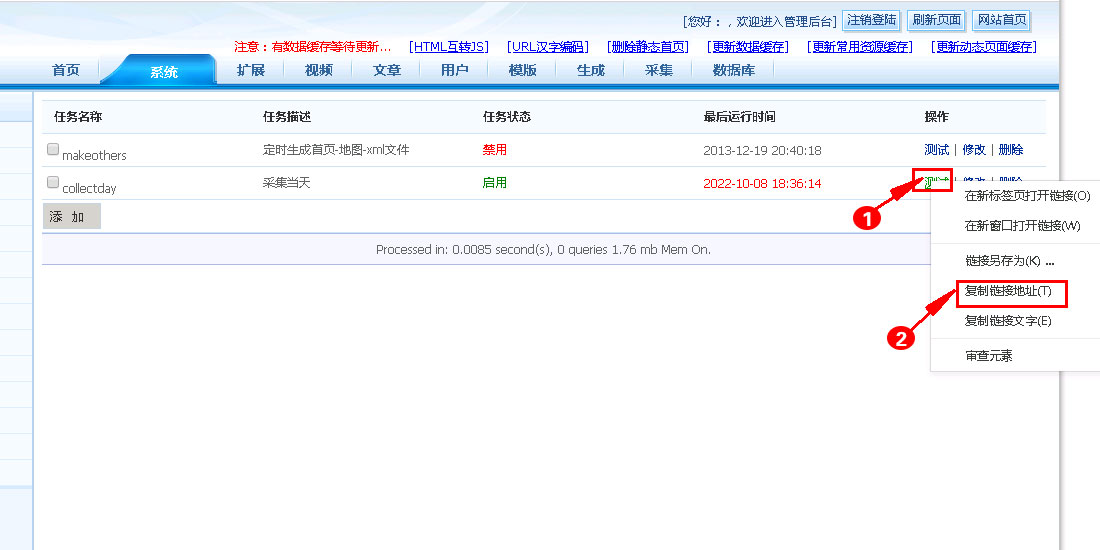Screen dimensions: 1100x550
Task: Open the HTML互转JS link
Action: [x=449, y=47]
